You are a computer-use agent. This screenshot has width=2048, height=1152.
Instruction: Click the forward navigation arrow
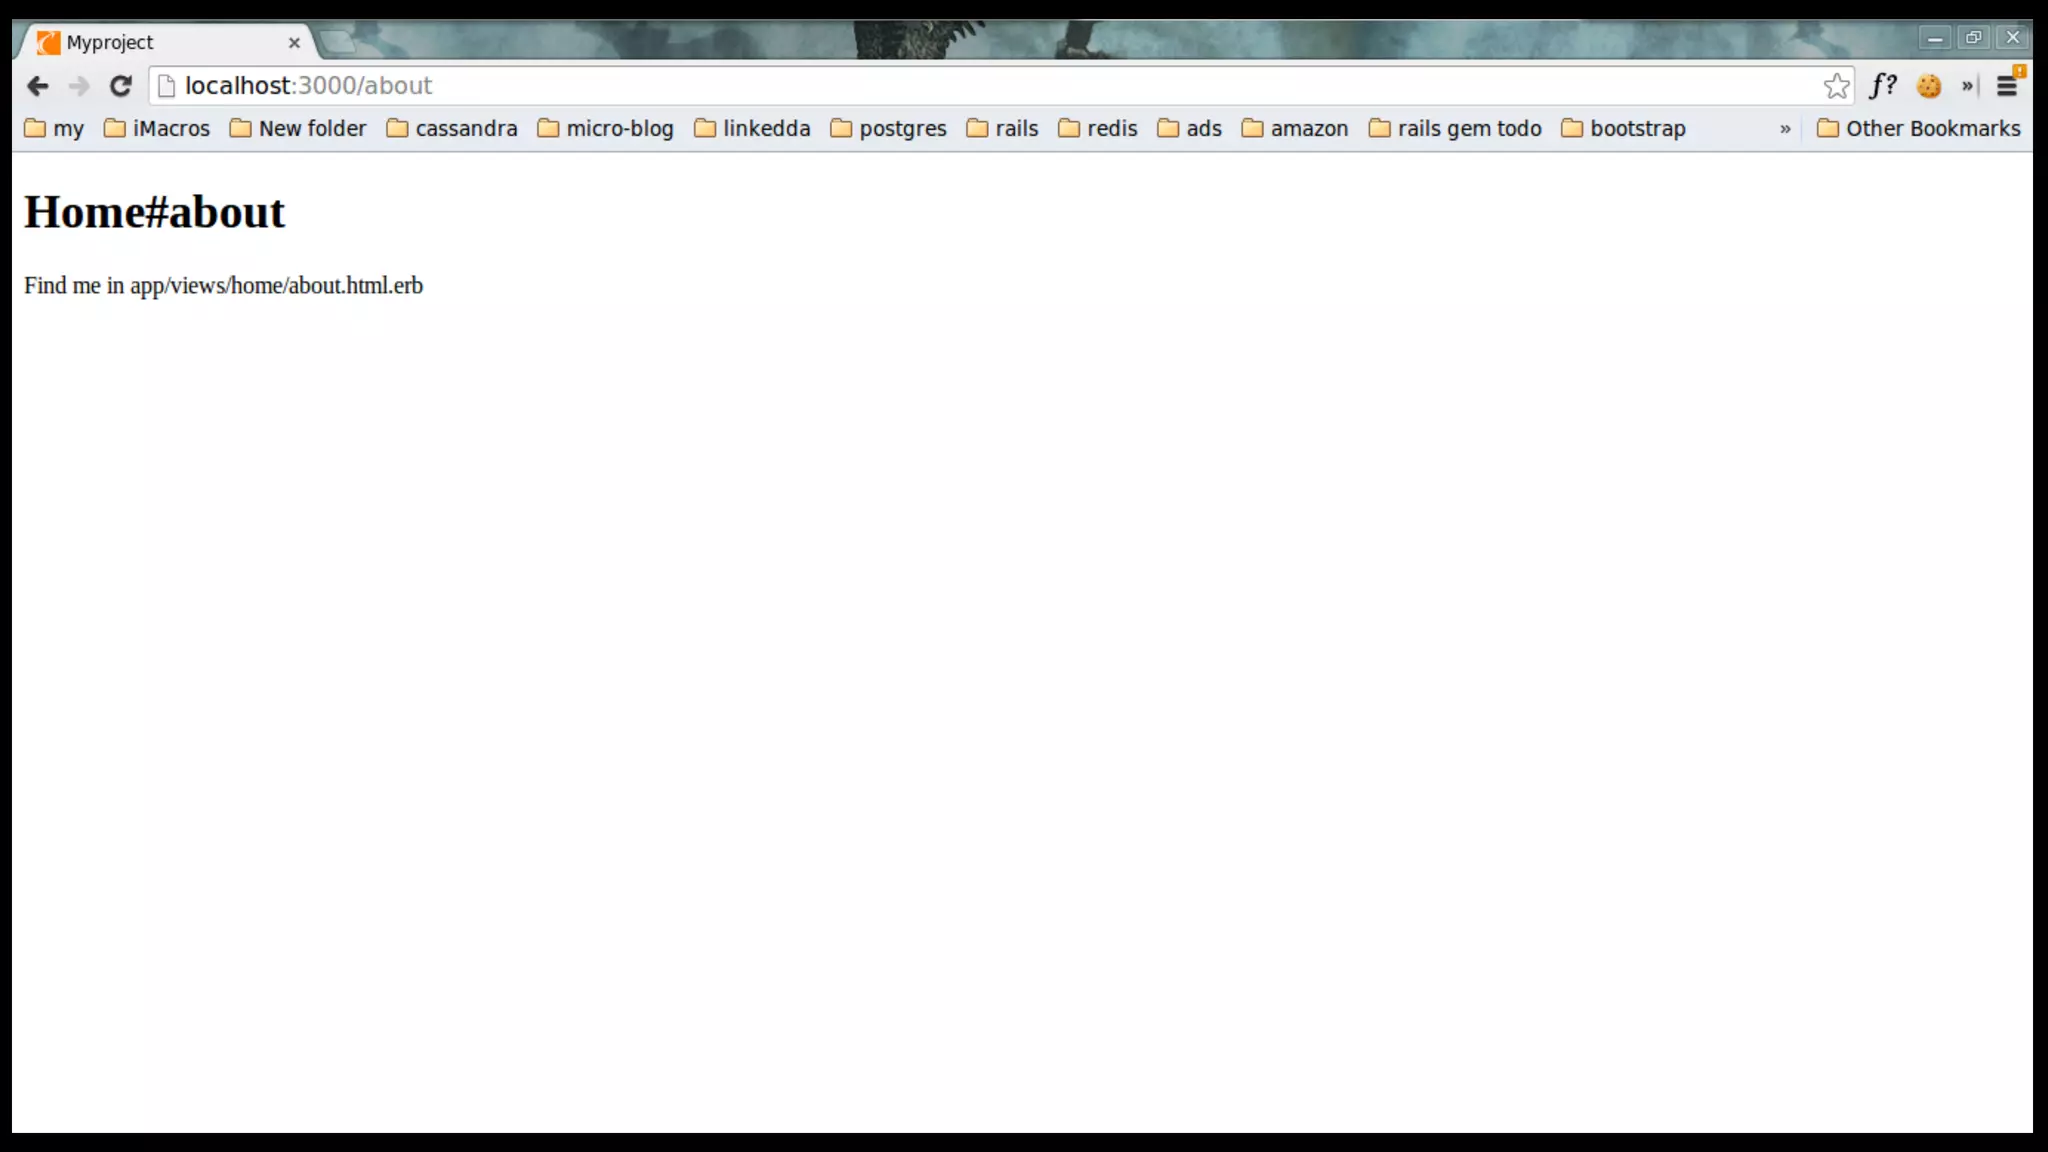[x=79, y=86]
